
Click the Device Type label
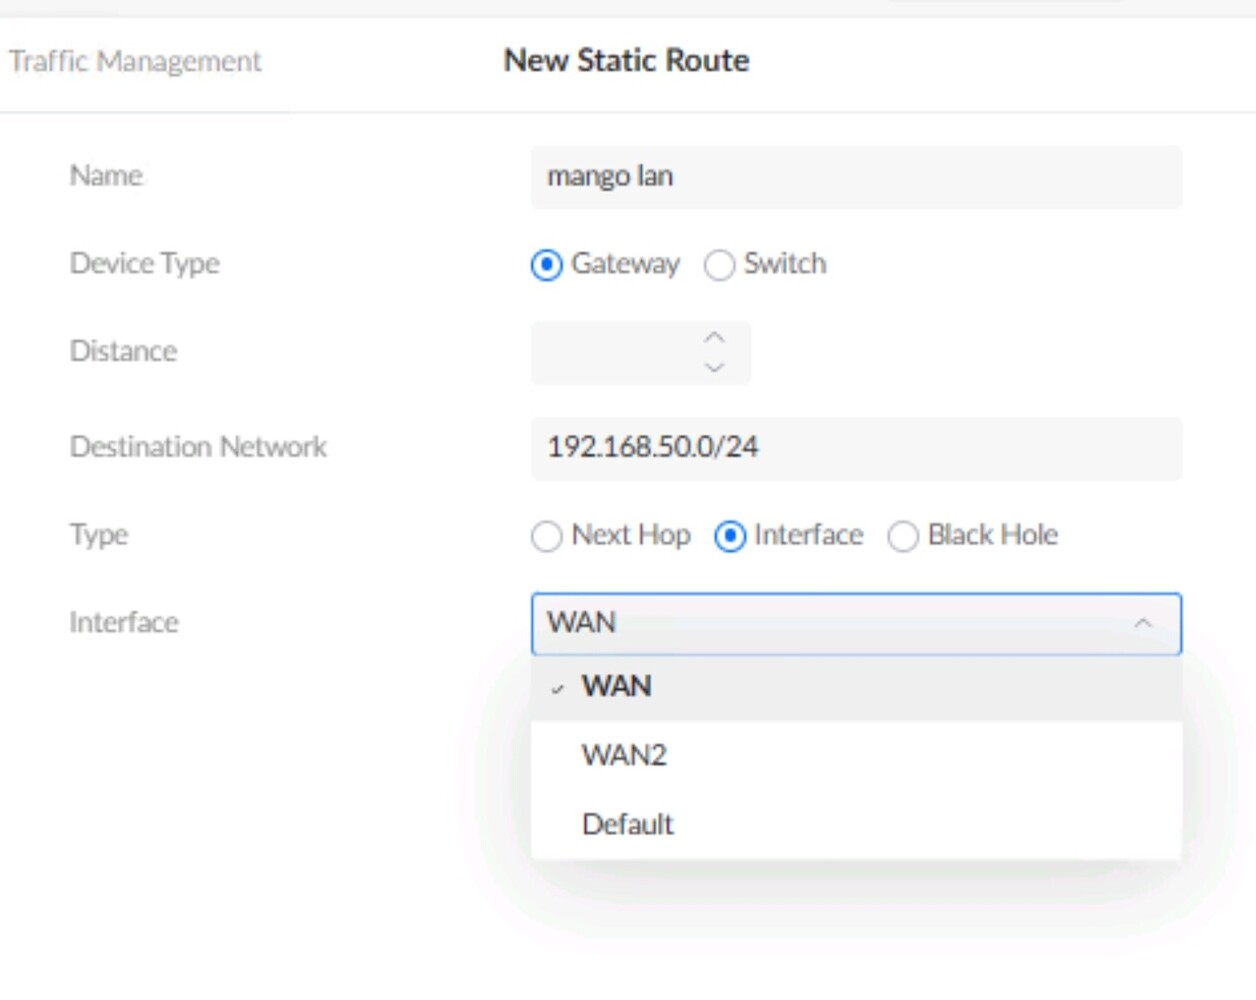click(x=145, y=263)
